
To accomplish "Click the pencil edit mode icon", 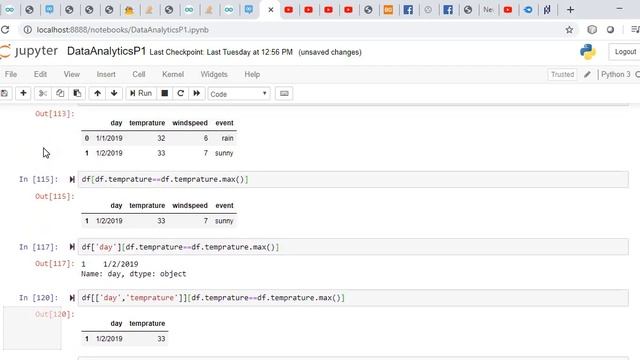I will pos(587,74).
